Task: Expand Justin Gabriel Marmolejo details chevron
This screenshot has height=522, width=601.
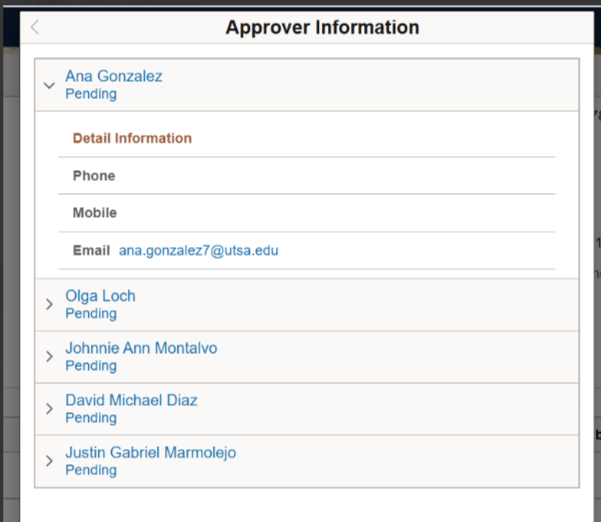Action: click(49, 461)
